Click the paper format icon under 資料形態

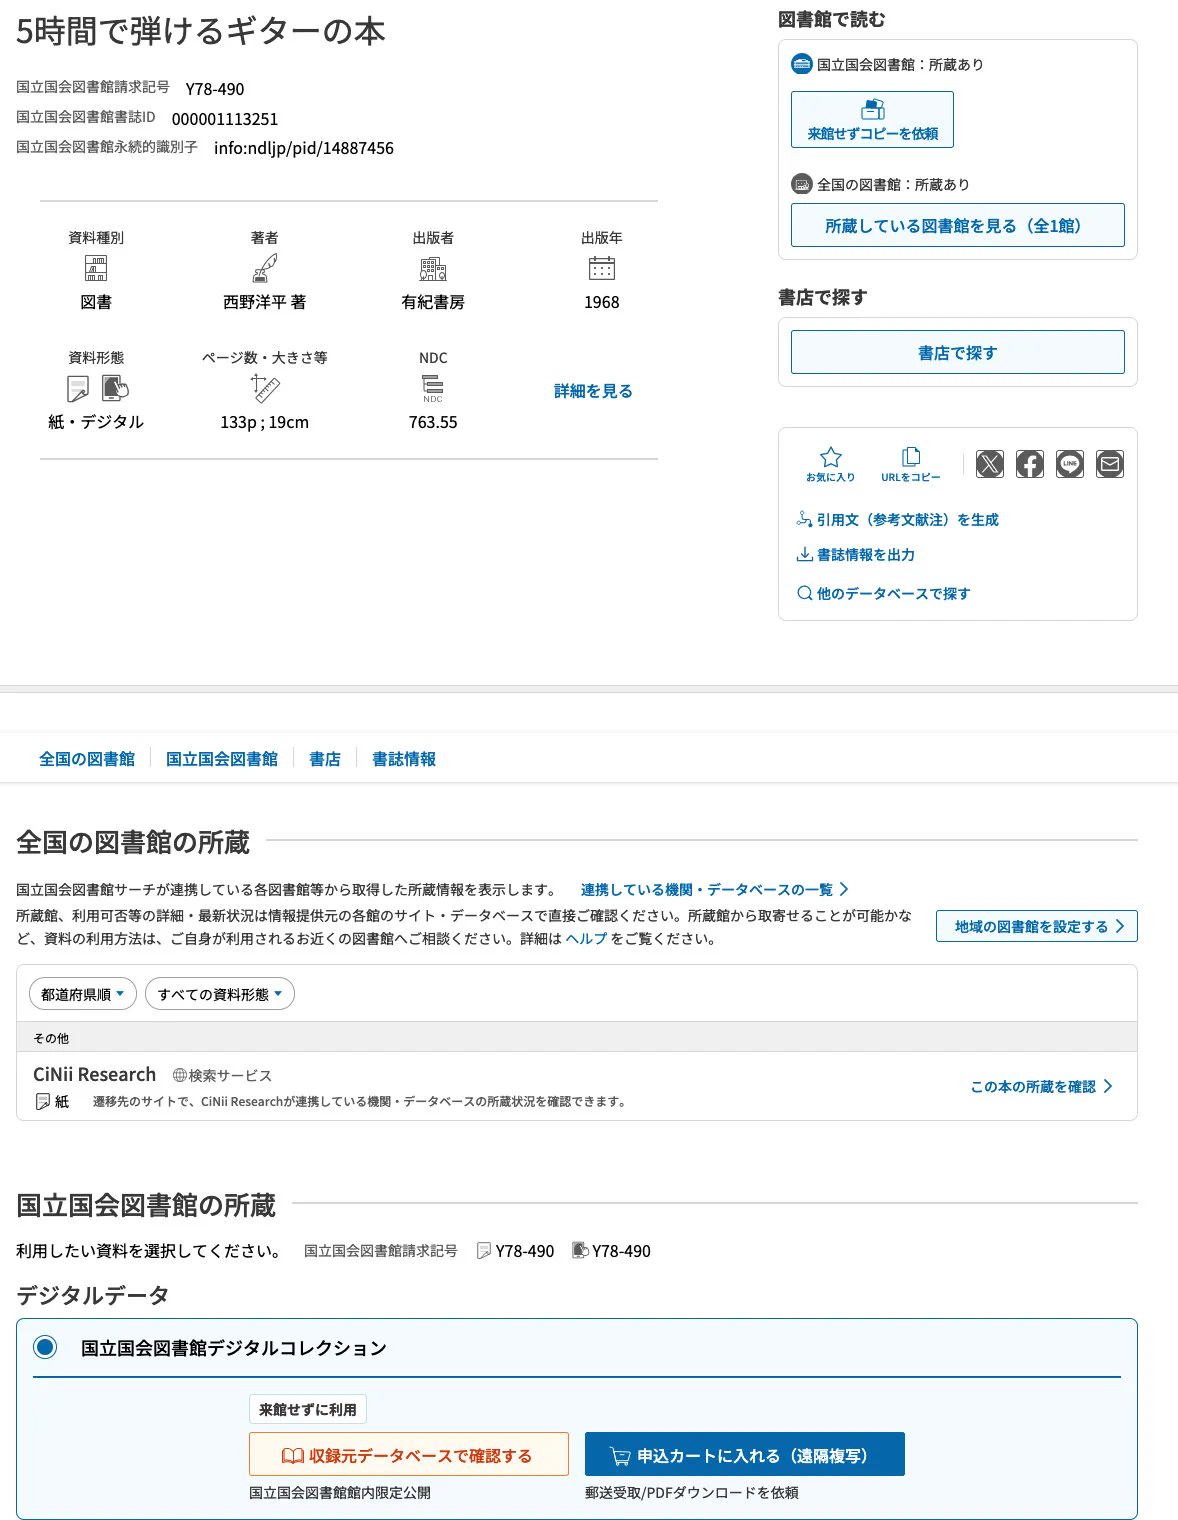click(78, 388)
